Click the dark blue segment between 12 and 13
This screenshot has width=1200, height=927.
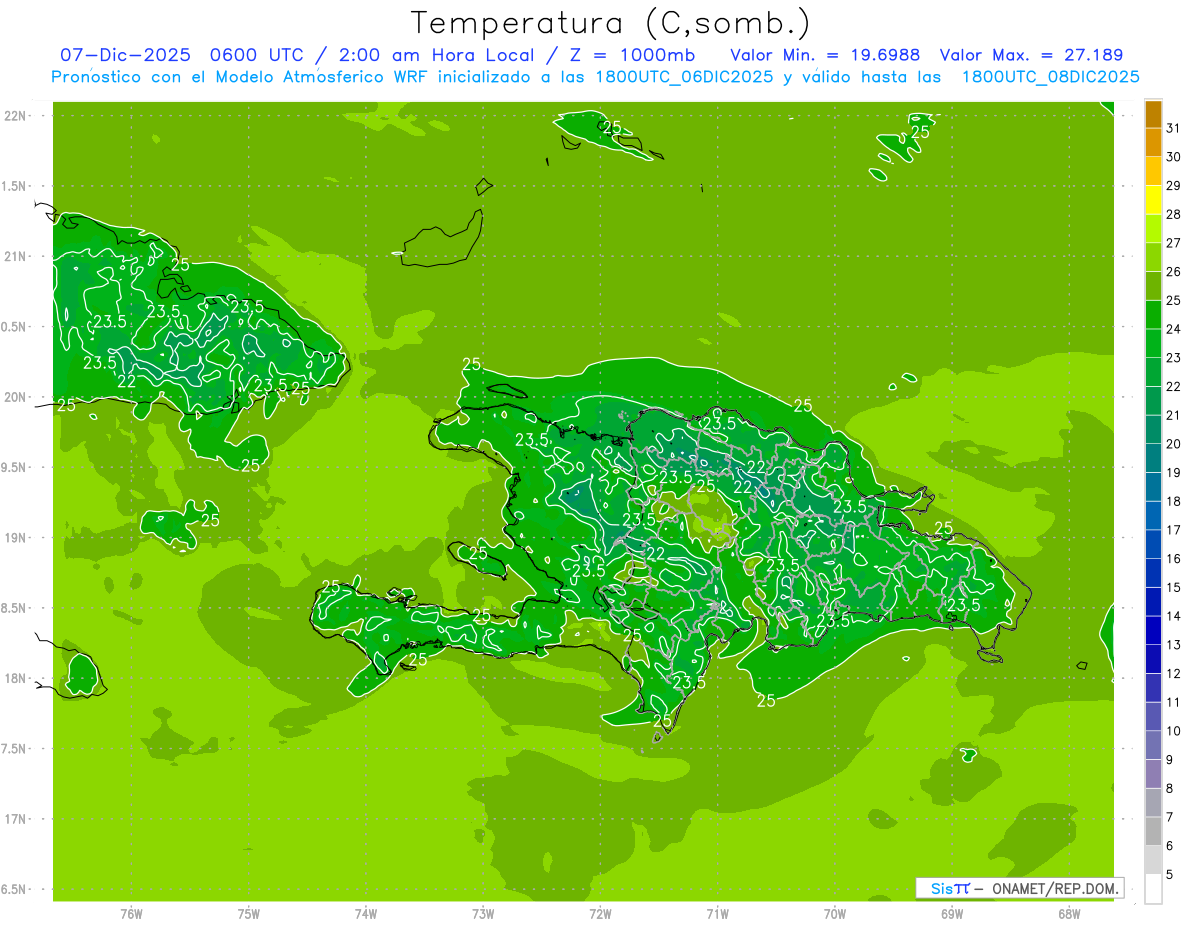1153,659
